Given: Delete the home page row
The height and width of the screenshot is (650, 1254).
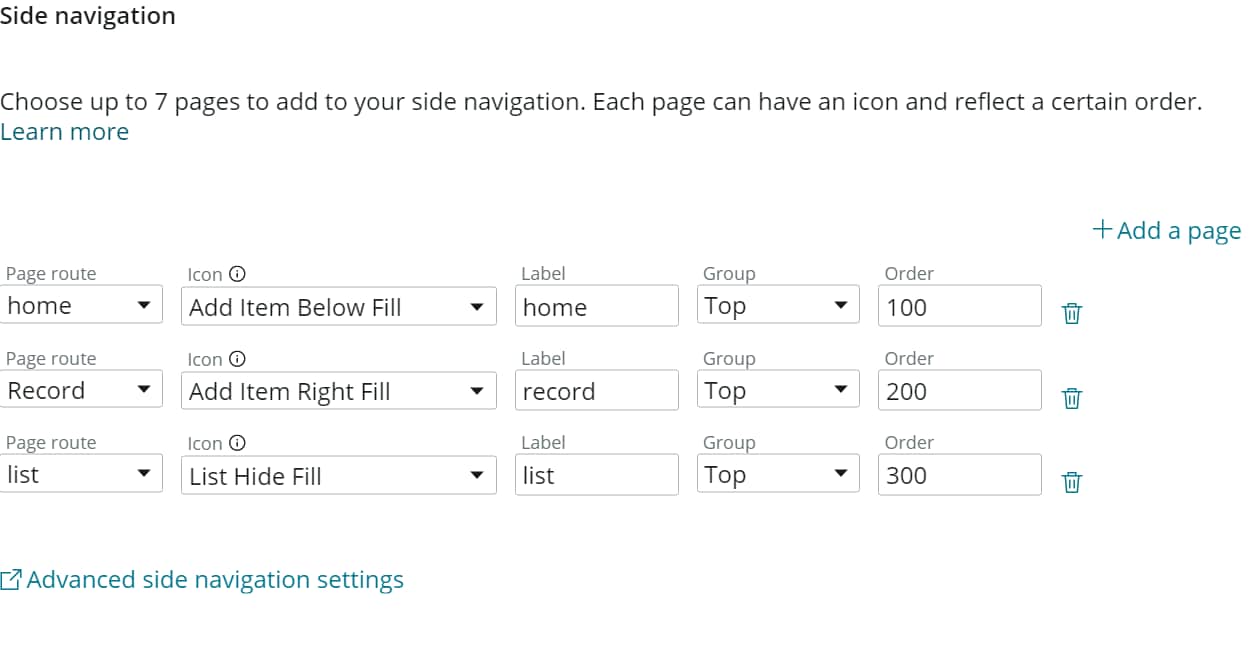Looking at the screenshot, I should pyautogui.click(x=1071, y=313).
